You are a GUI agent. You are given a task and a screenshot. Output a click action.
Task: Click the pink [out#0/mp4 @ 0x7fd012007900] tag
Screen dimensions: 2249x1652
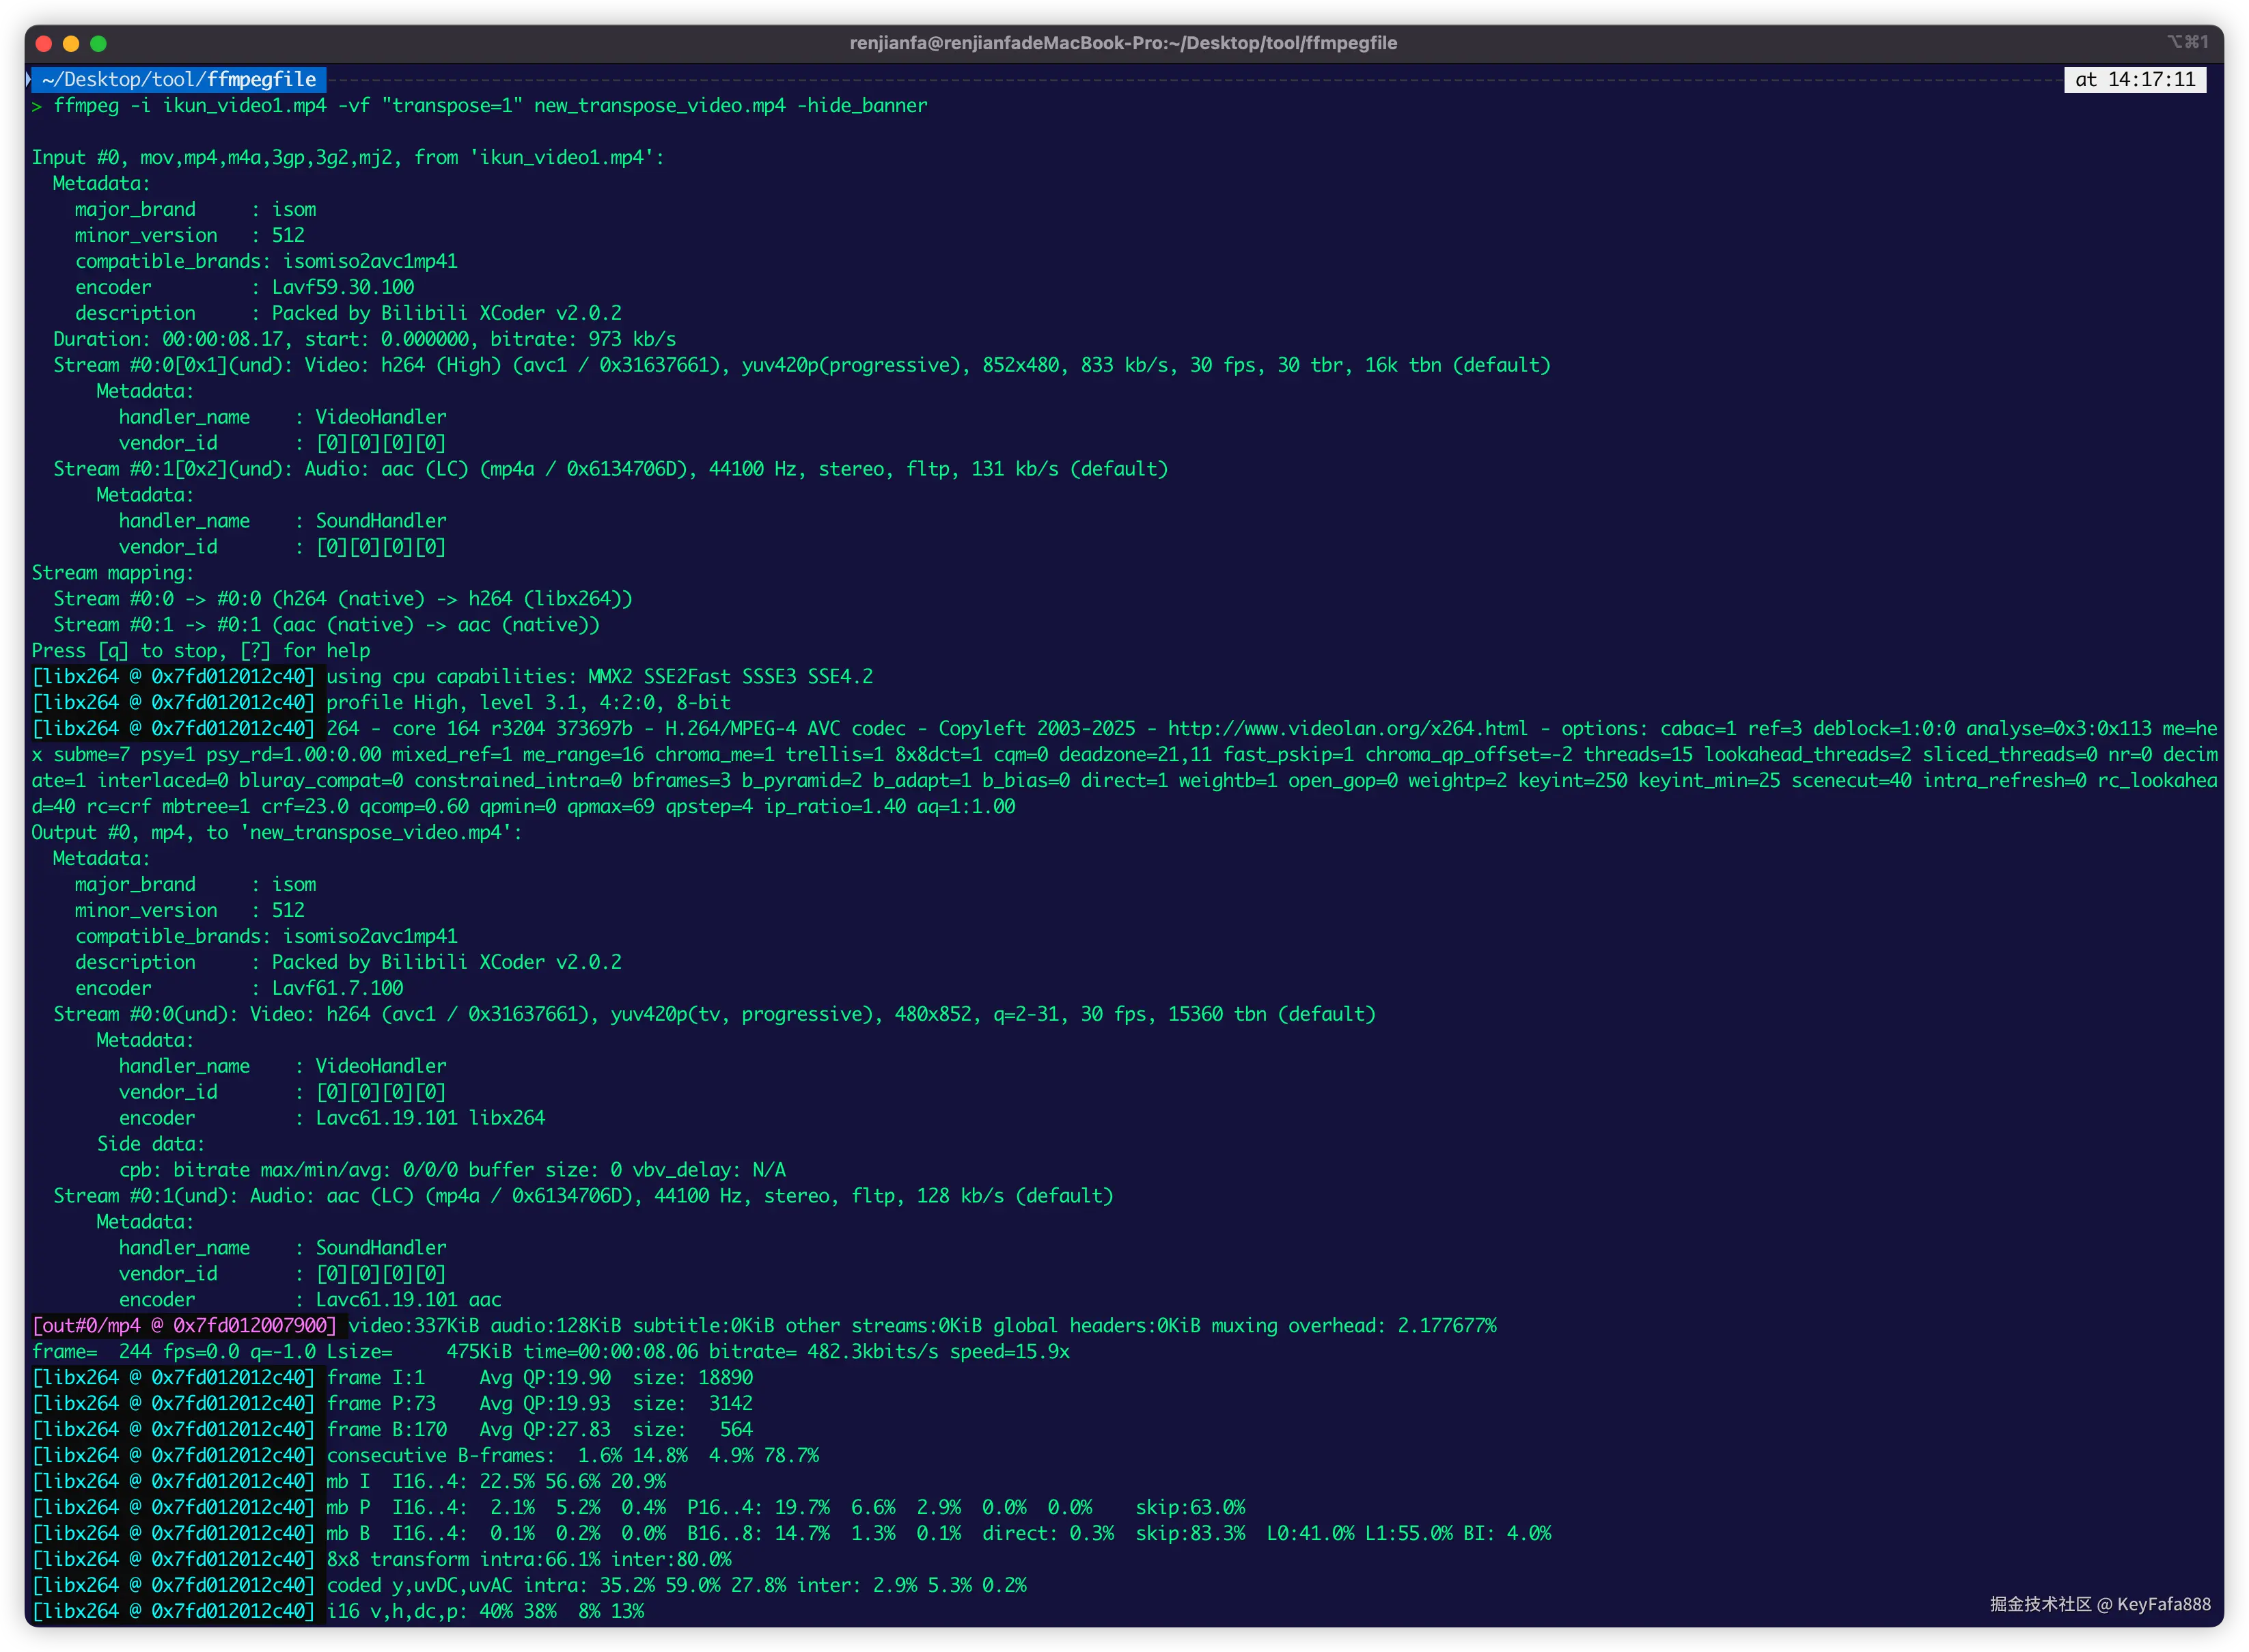185,1326
